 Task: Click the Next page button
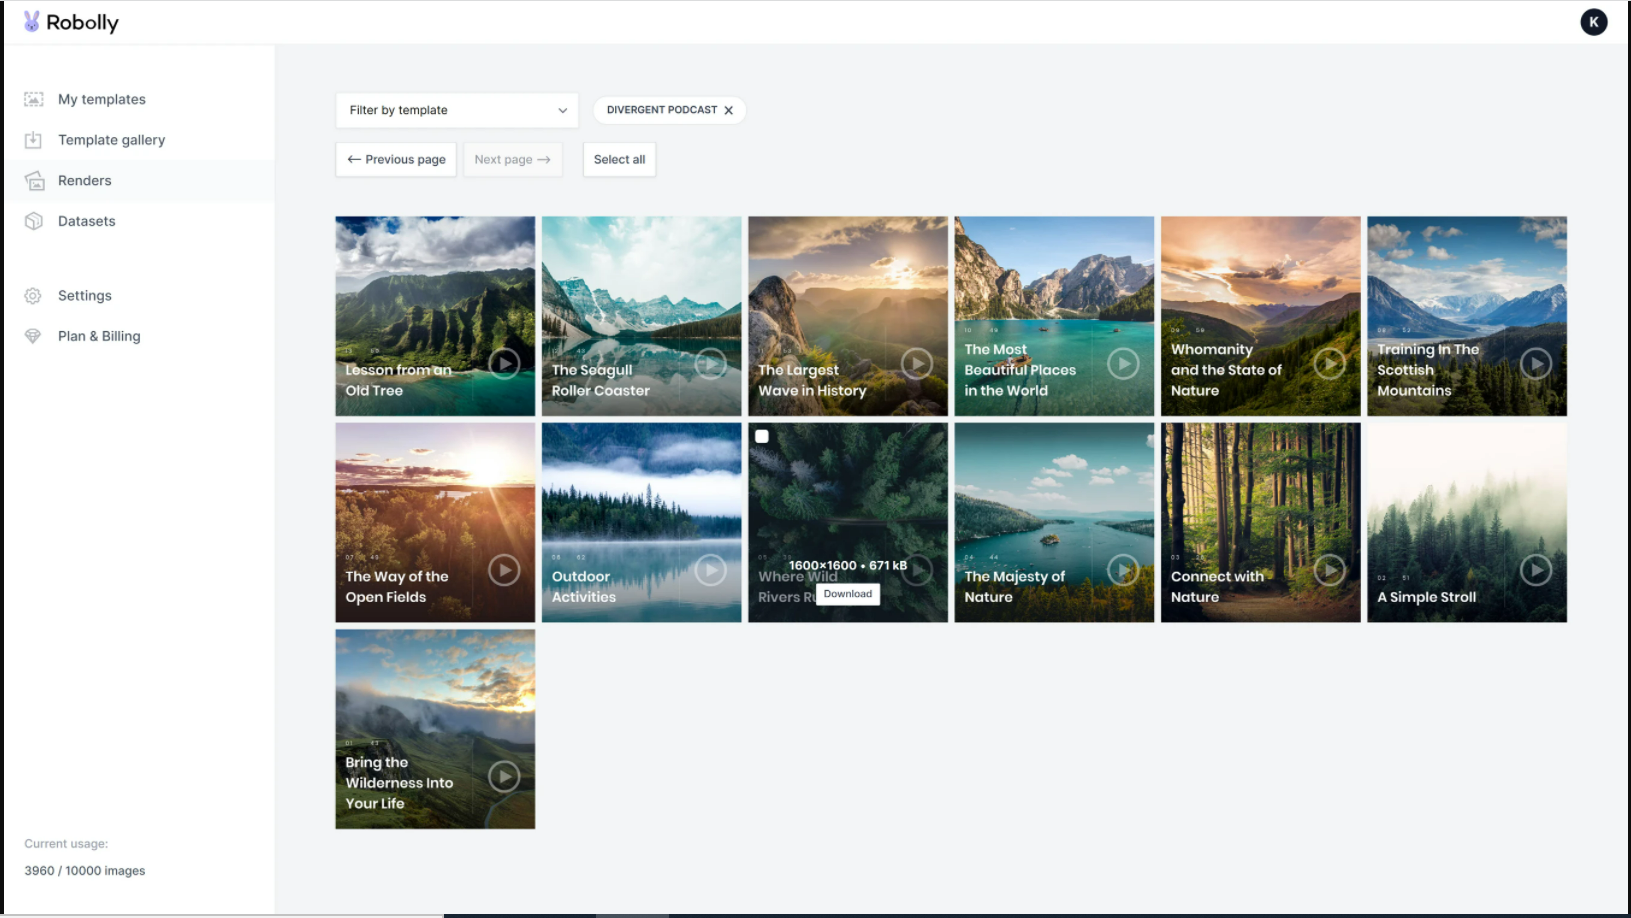[x=512, y=159]
